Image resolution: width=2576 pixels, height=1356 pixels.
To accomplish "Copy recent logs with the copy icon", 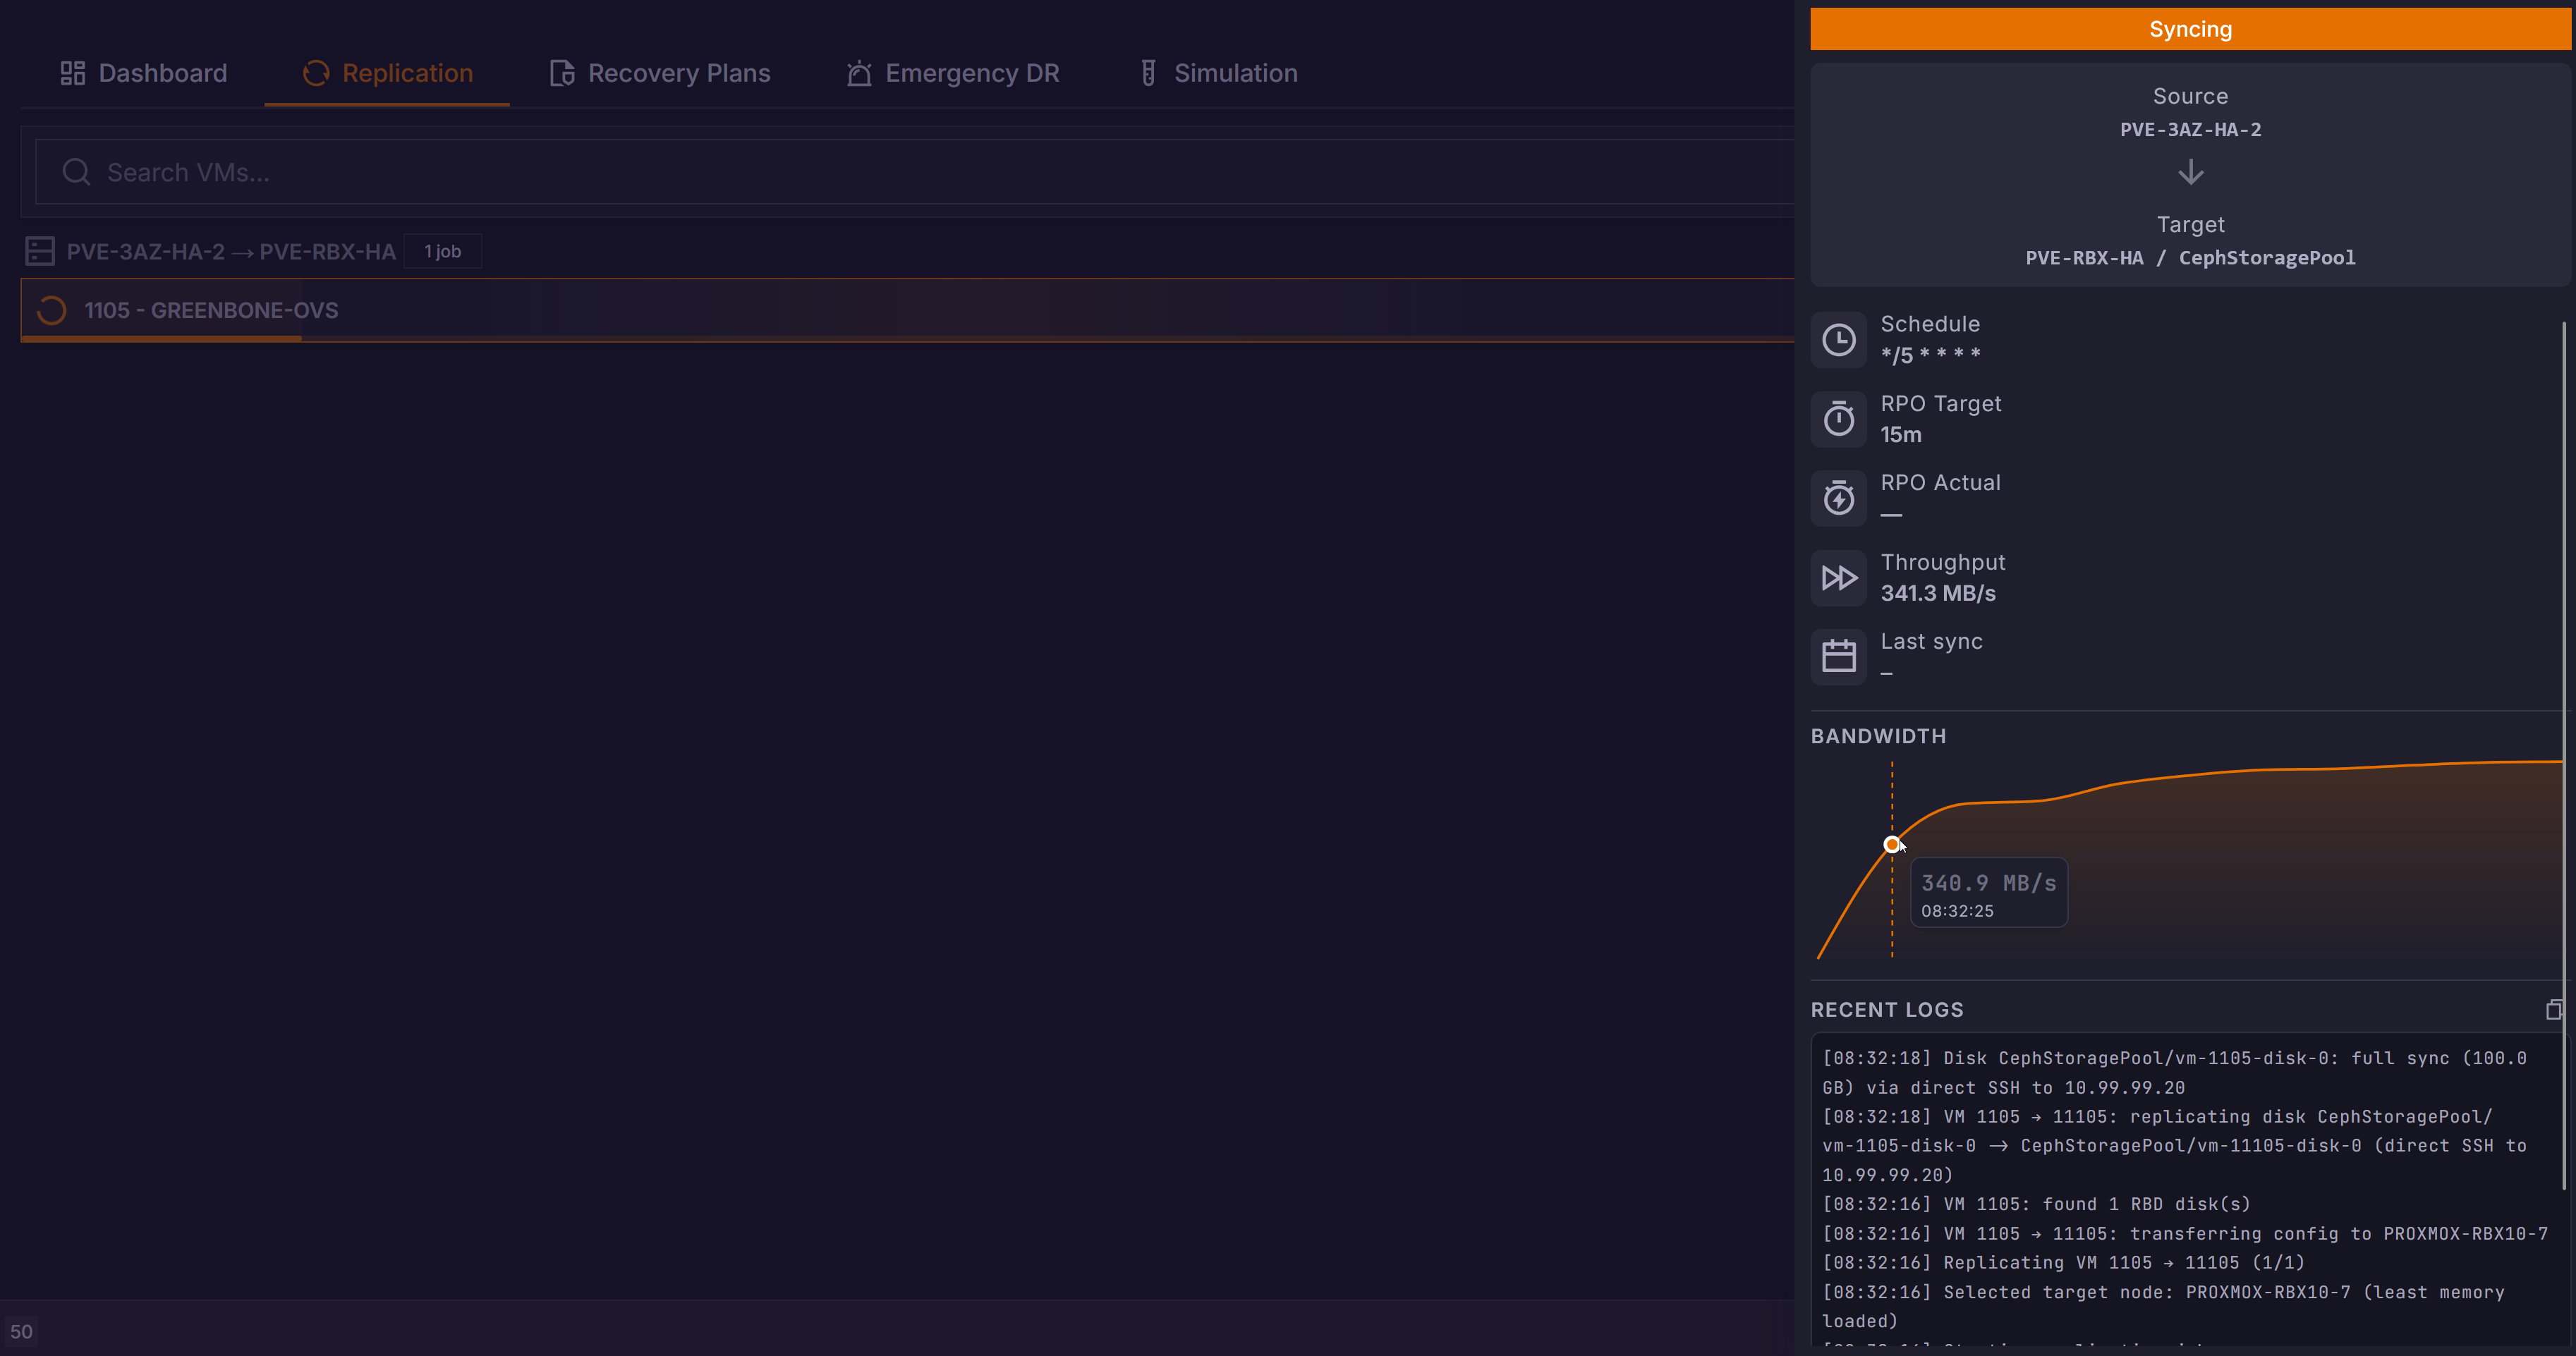I will coord(2554,1010).
